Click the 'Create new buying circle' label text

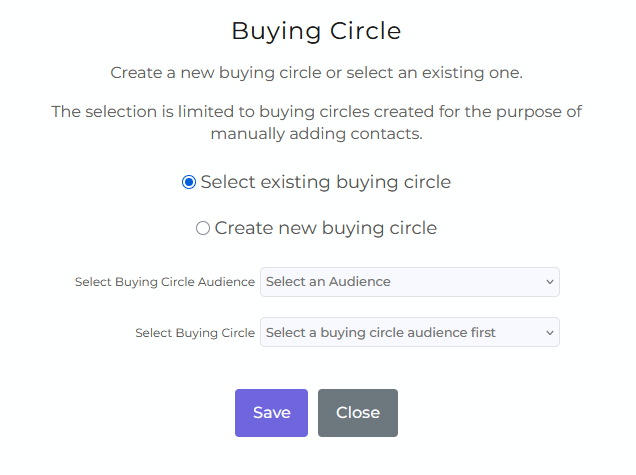point(326,228)
